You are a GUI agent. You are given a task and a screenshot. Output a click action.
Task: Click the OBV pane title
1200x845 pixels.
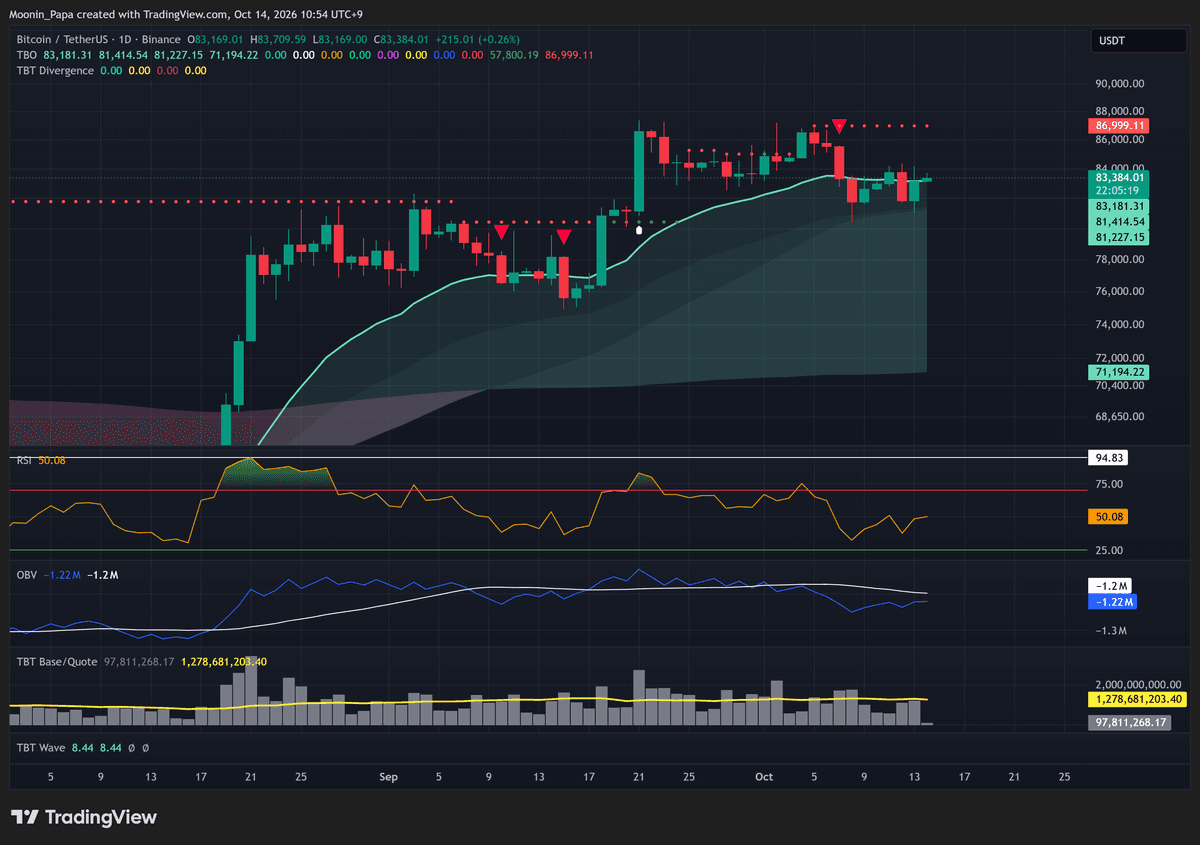click(x=27, y=575)
